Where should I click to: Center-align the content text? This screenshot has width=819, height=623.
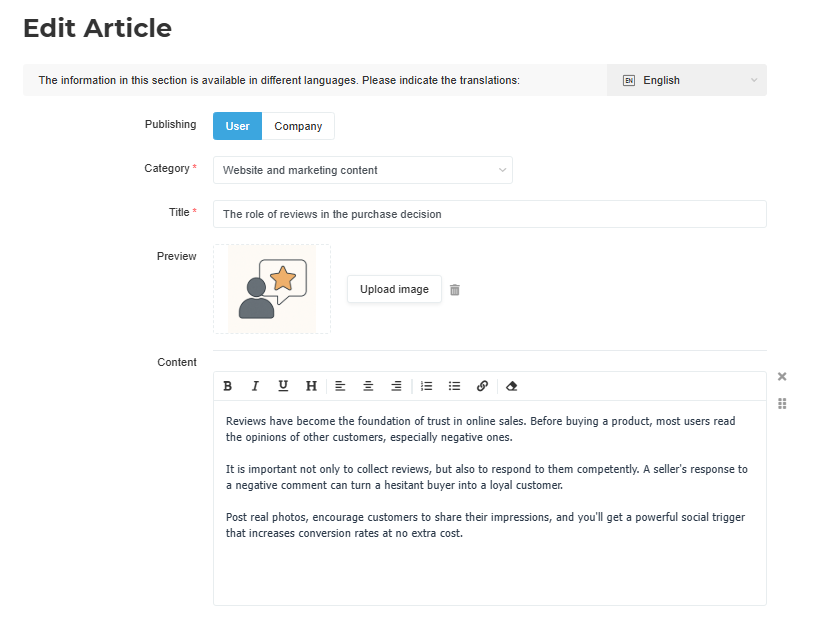368,386
